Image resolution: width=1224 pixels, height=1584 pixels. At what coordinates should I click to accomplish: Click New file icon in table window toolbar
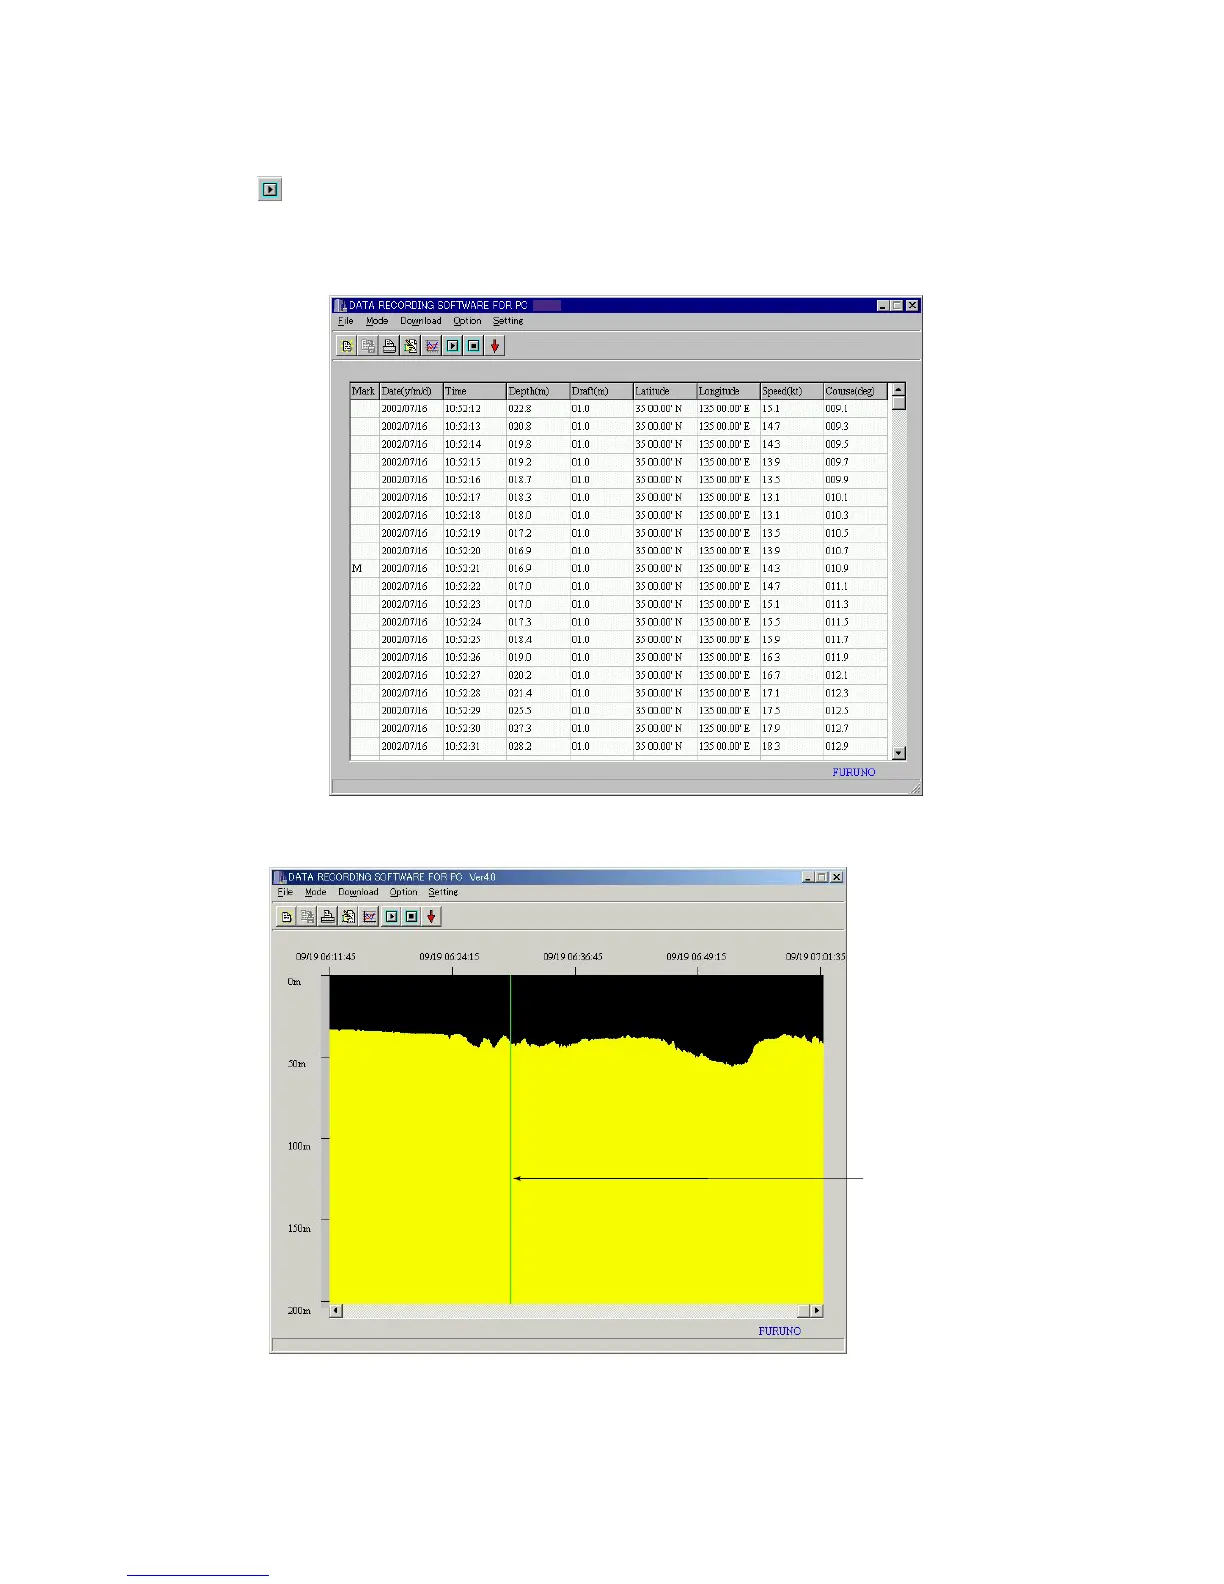(347, 346)
